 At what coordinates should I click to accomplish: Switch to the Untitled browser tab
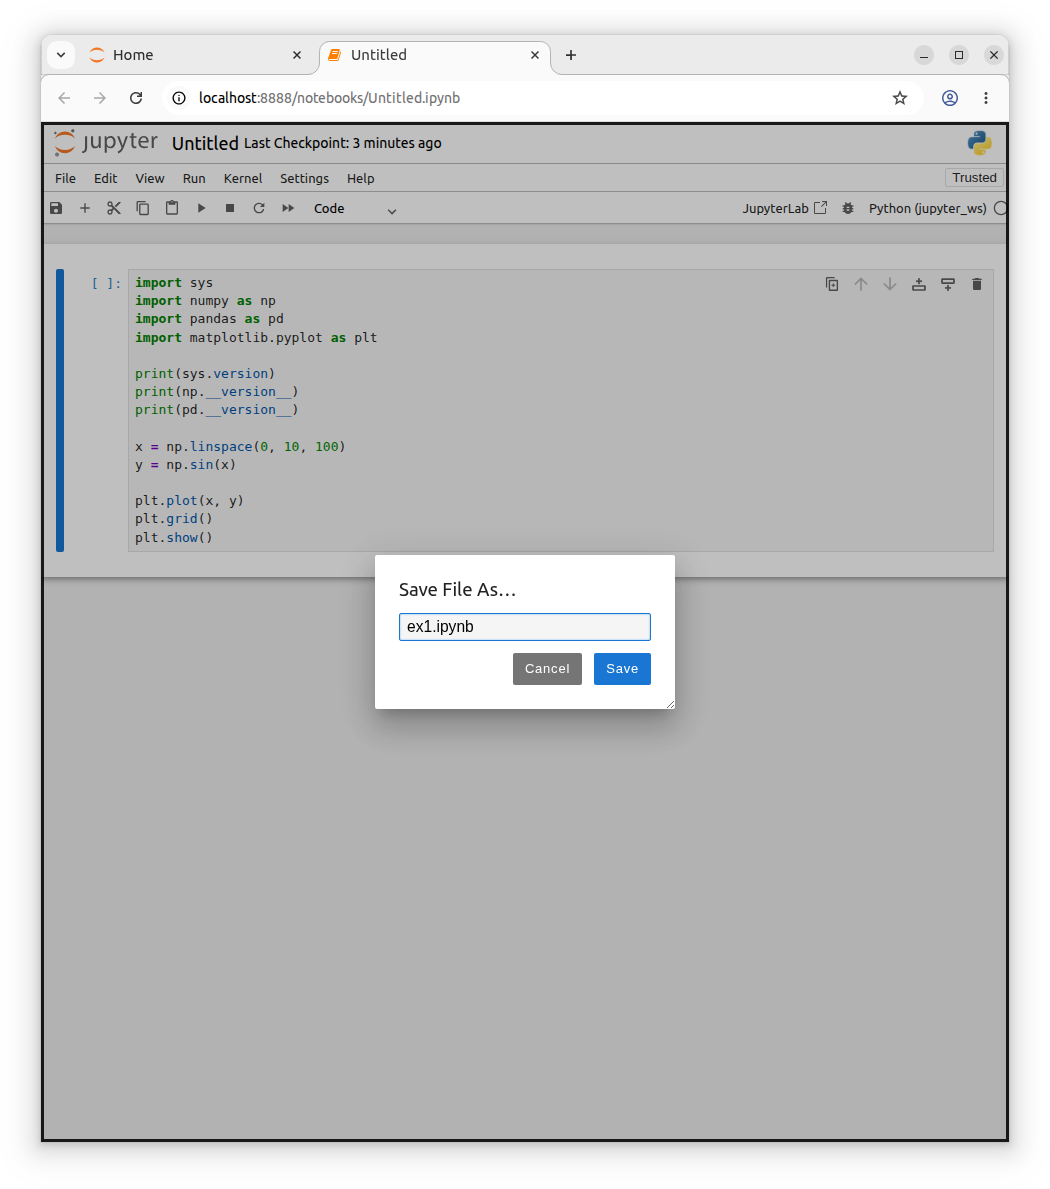(x=435, y=55)
